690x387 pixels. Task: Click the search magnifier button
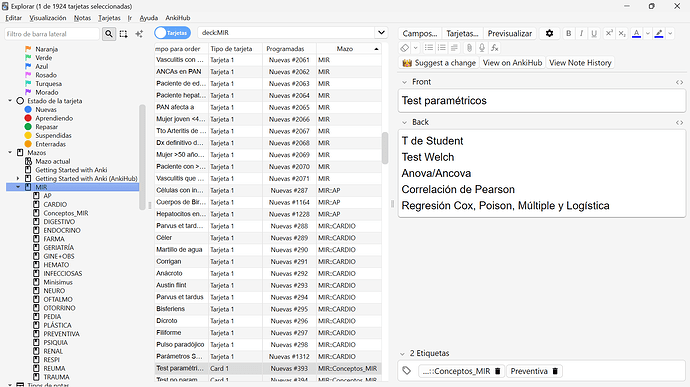(x=109, y=34)
